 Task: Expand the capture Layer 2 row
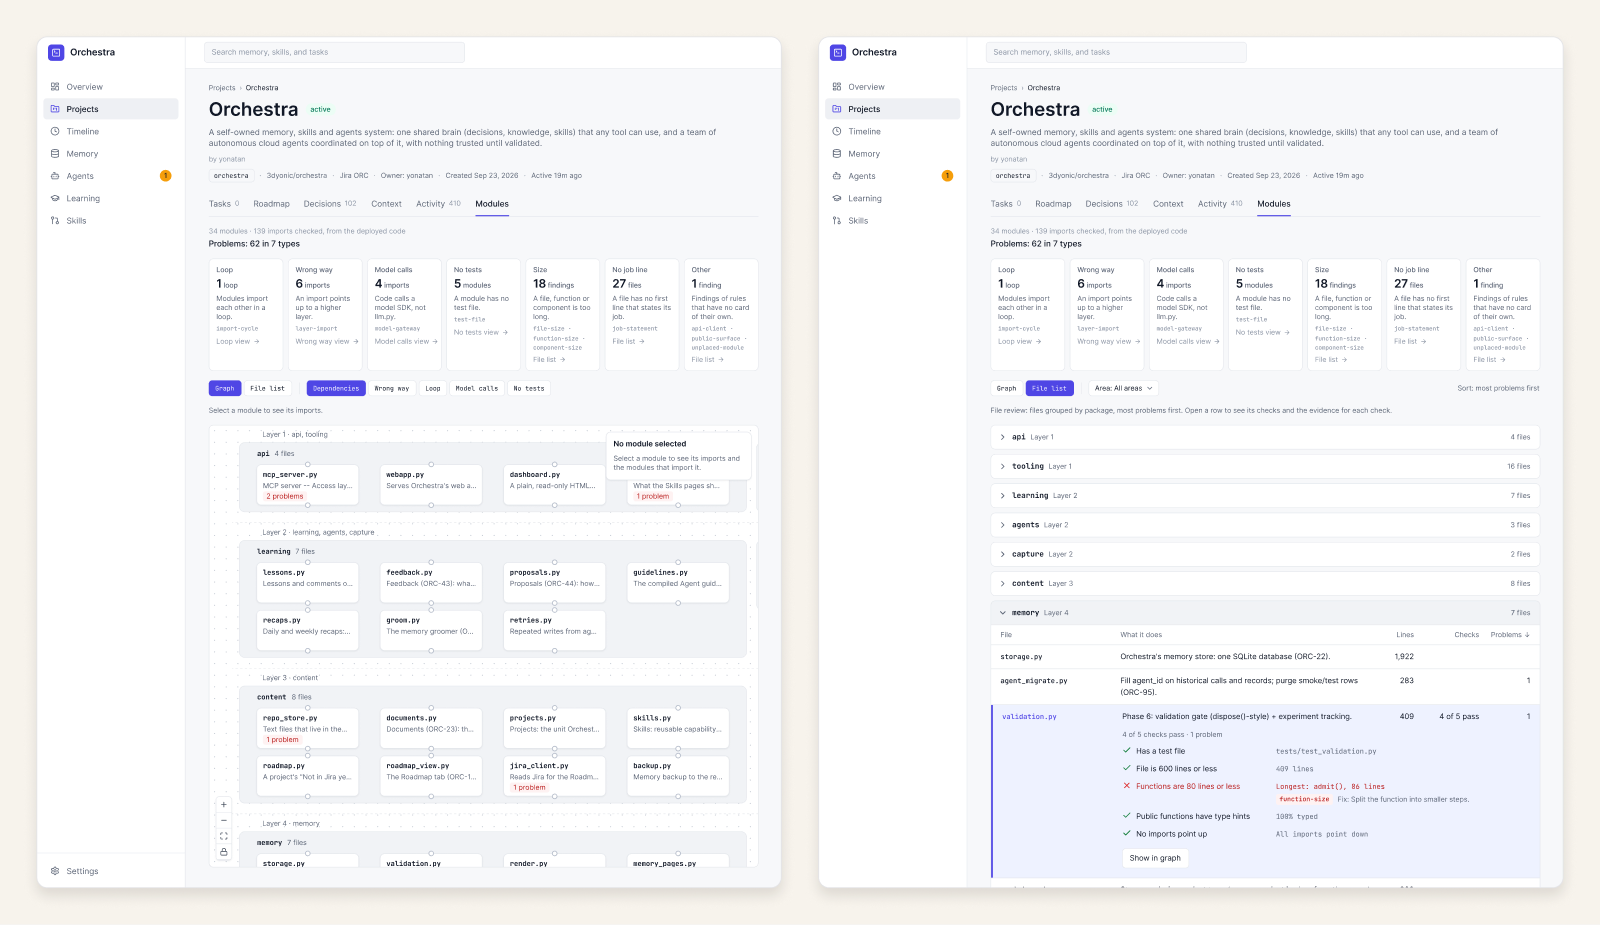(1265, 554)
